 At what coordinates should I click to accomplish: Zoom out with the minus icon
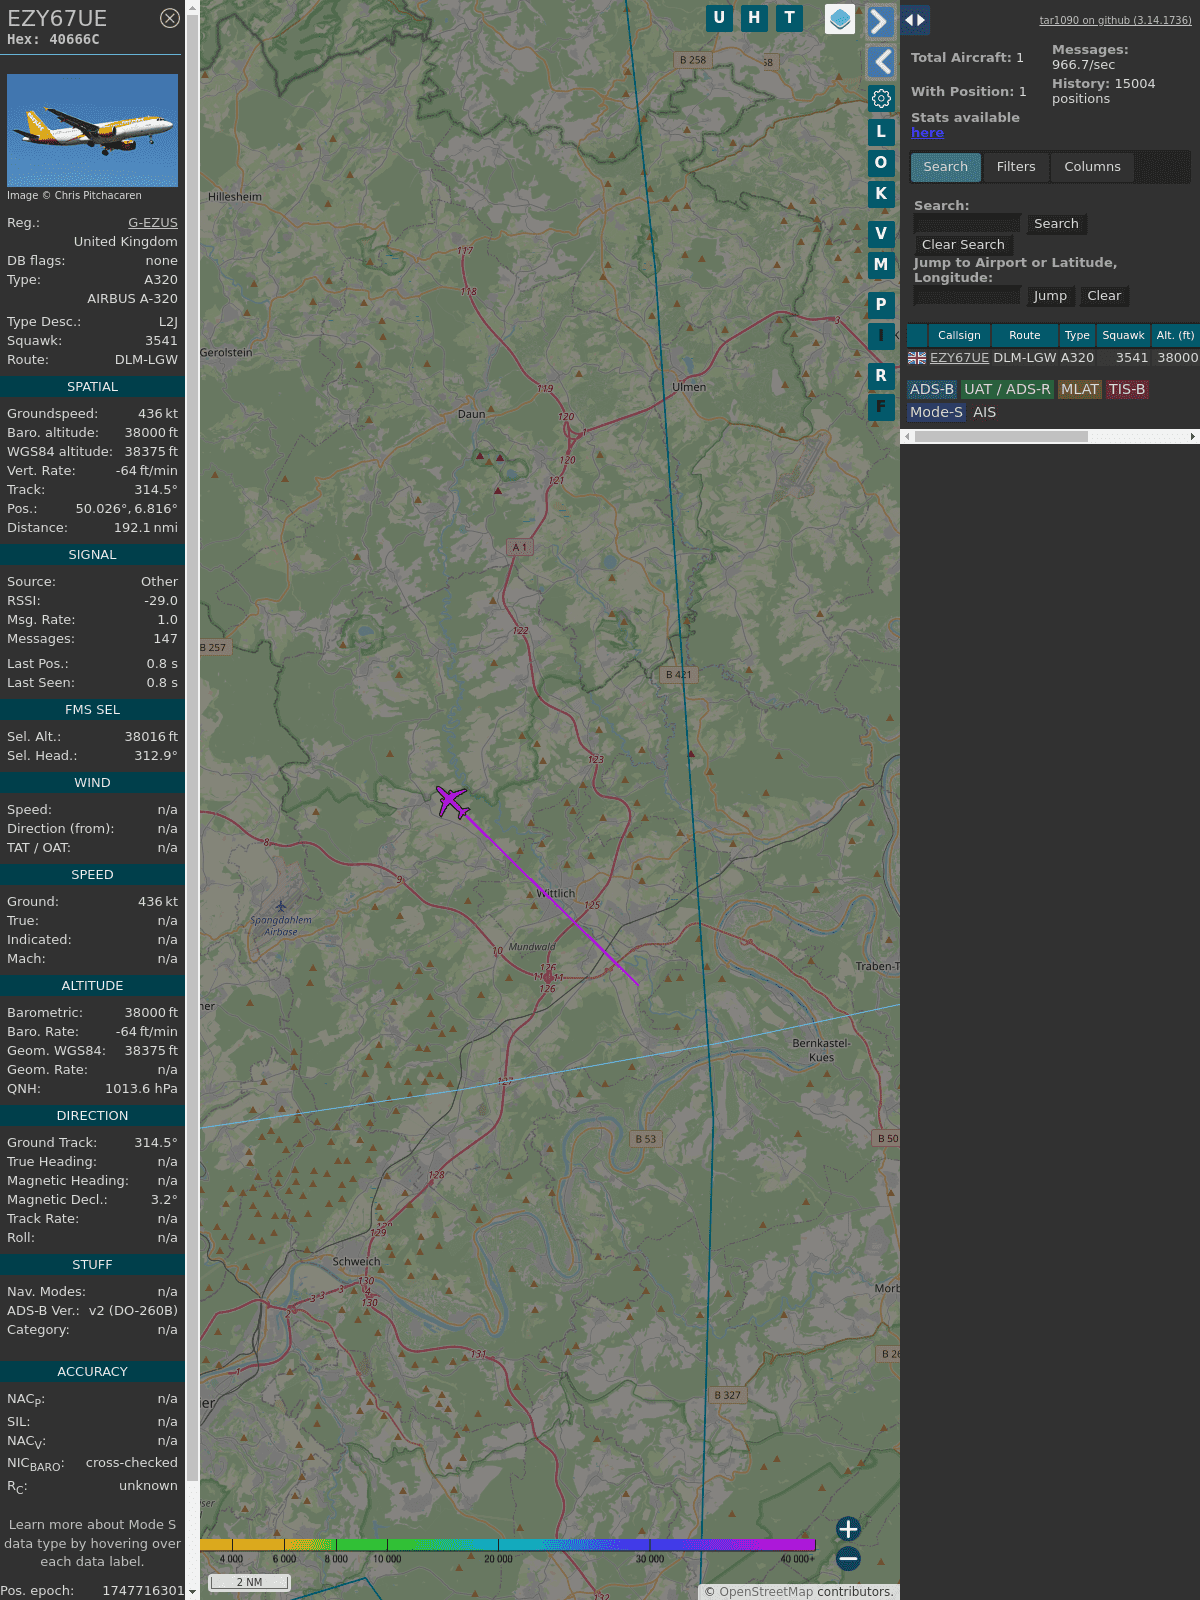848,1558
